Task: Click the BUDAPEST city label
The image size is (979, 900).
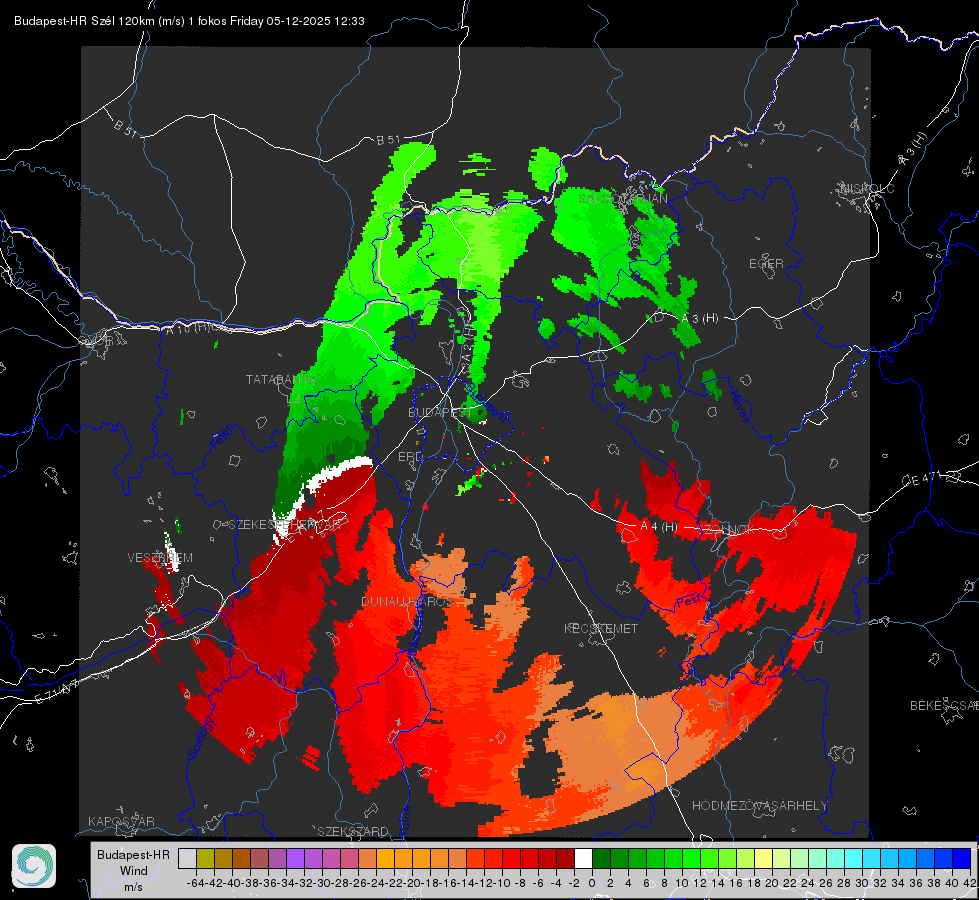Action: tap(440, 412)
